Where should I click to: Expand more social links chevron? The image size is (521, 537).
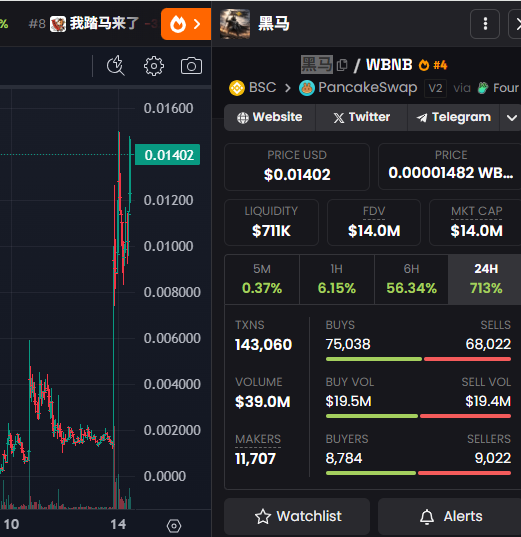[511, 118]
